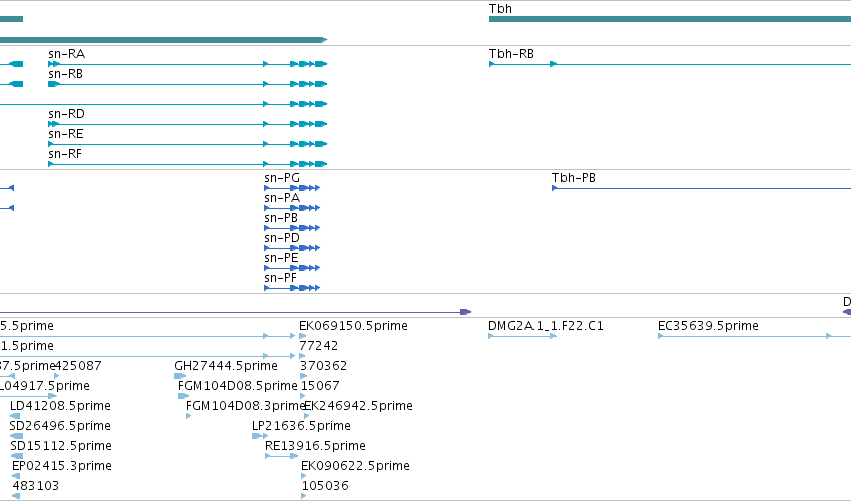Click the Tbh gene bar
The width and height of the screenshot is (851, 501).
[670, 20]
